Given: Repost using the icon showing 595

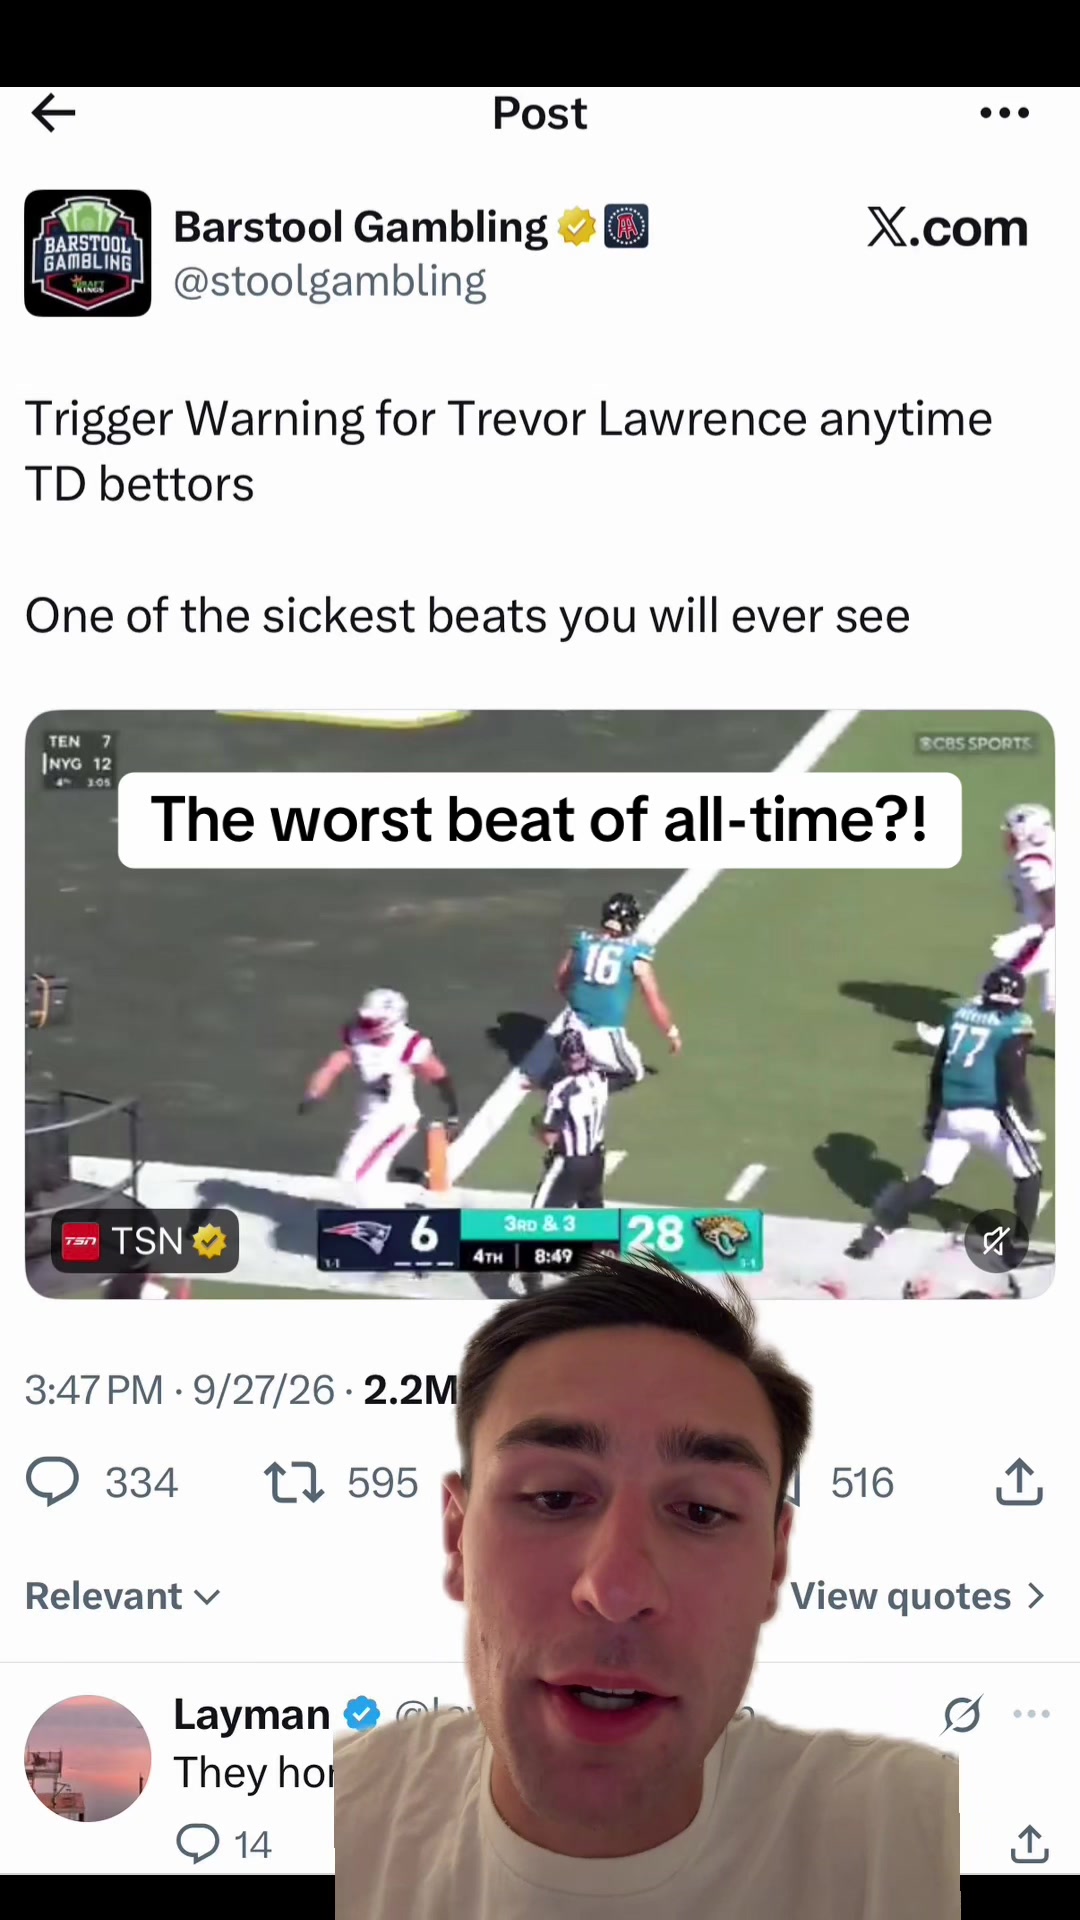Looking at the screenshot, I should 294,1482.
